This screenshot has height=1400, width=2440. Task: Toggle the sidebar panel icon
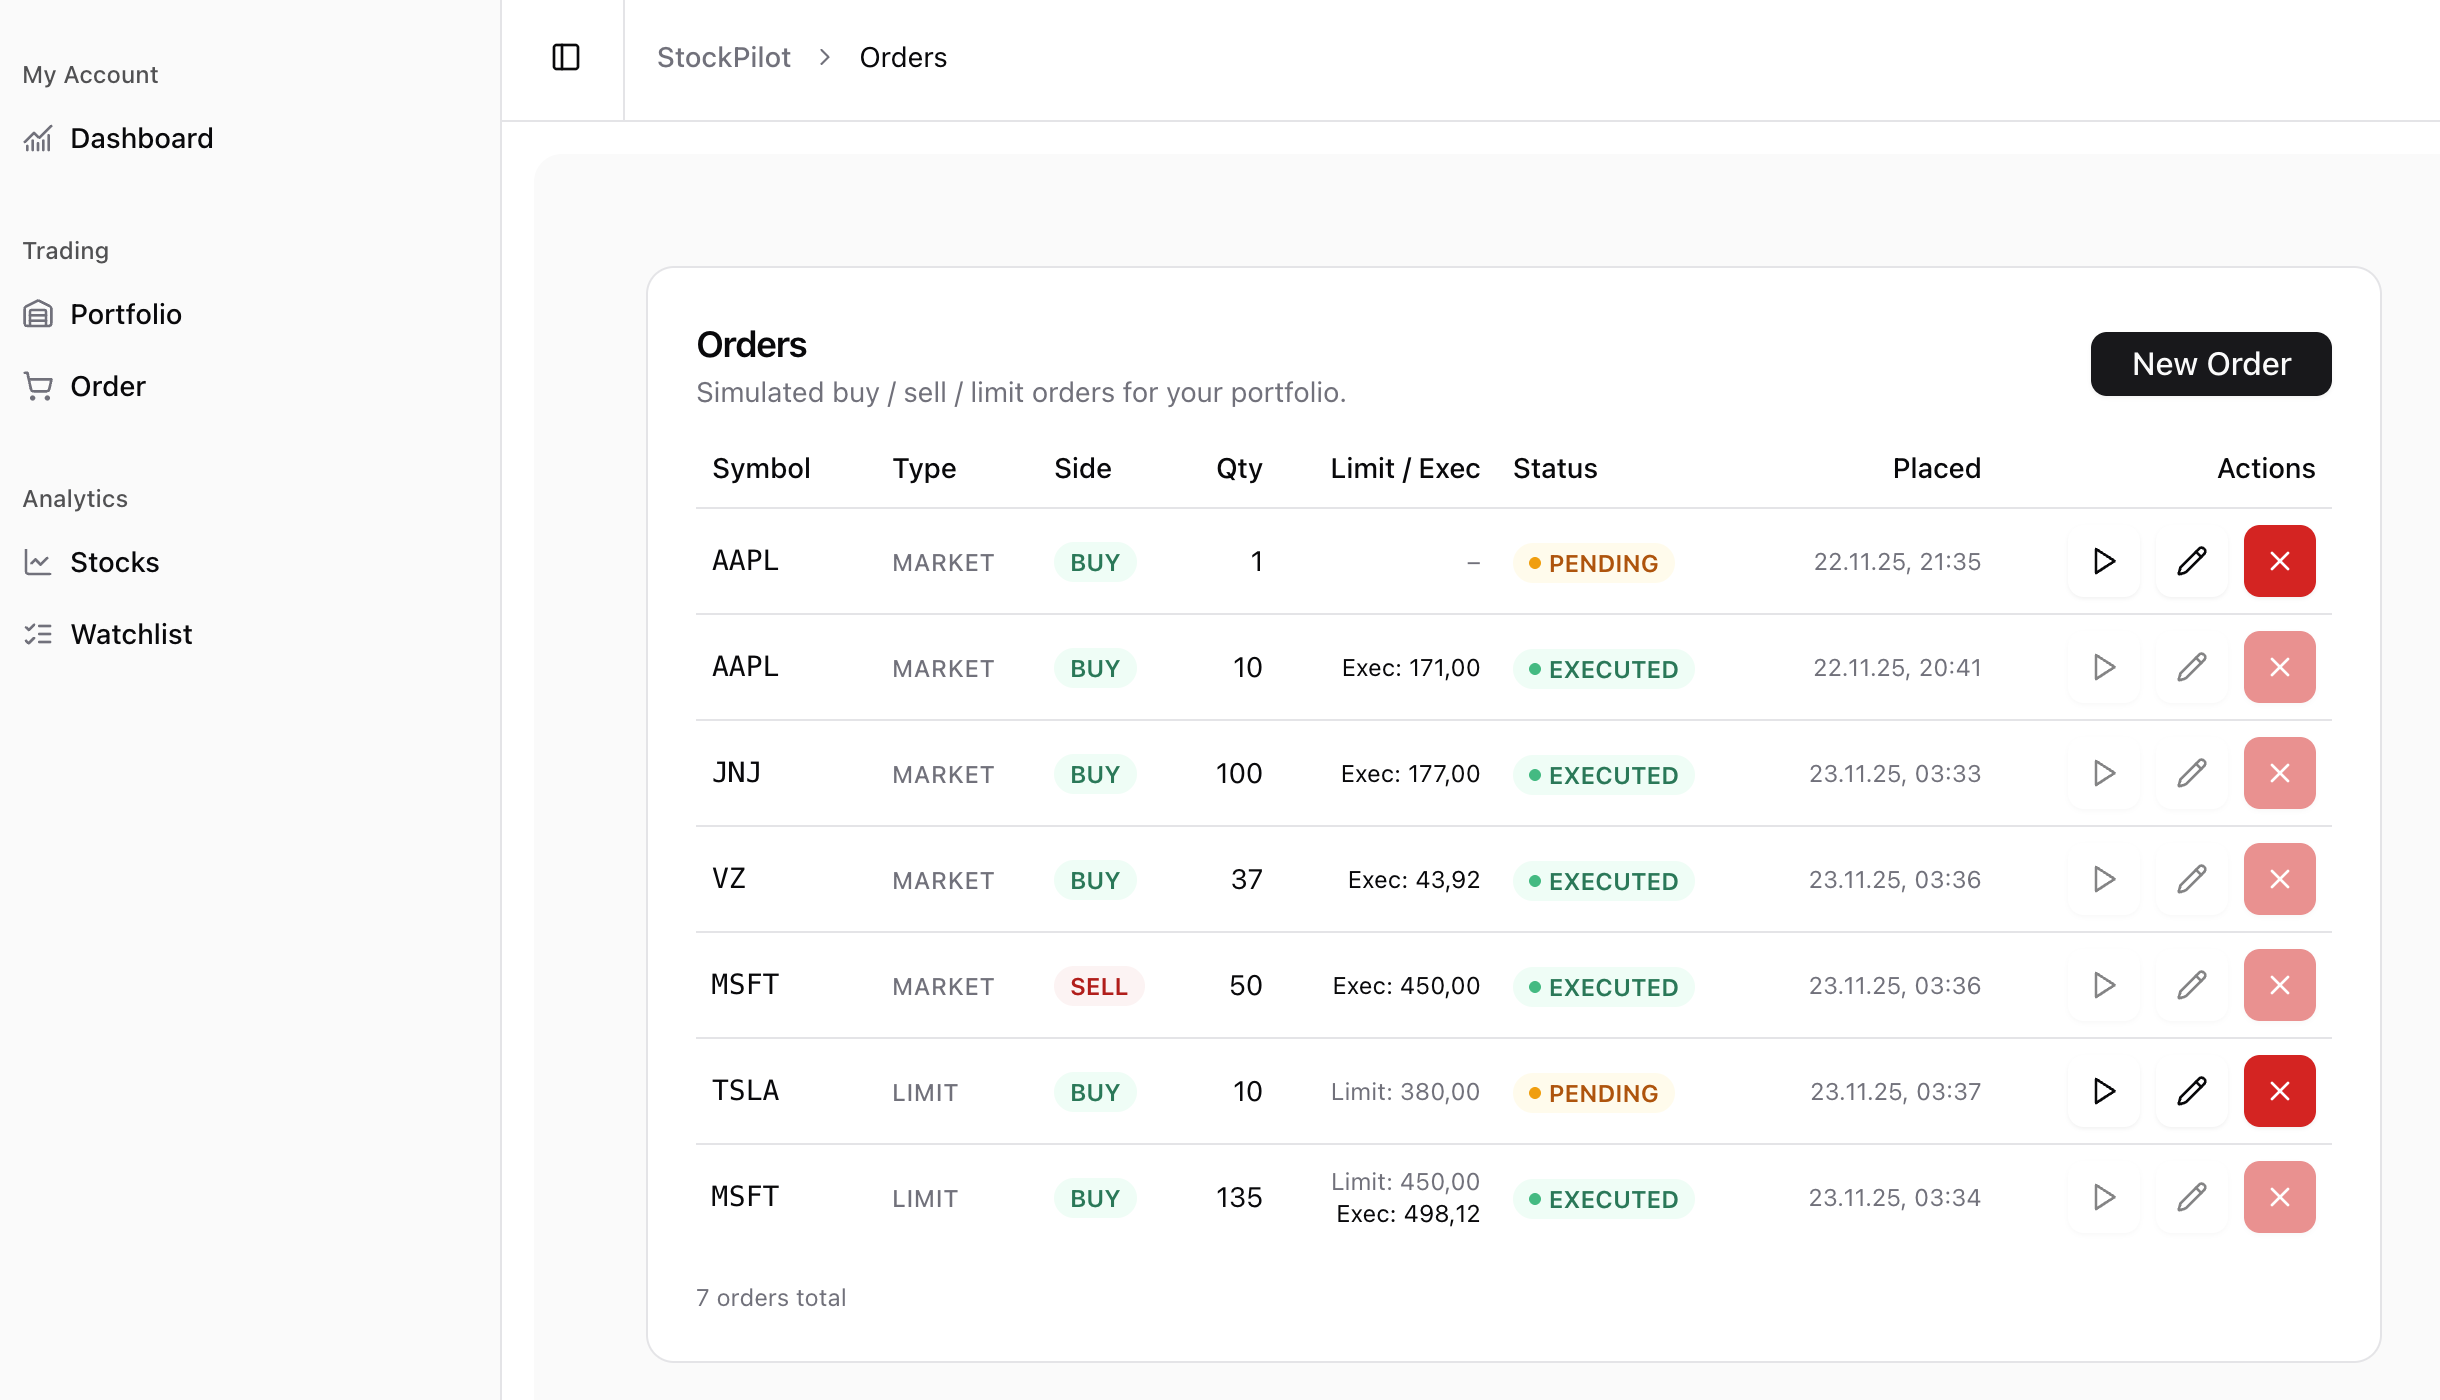pyautogui.click(x=566, y=57)
